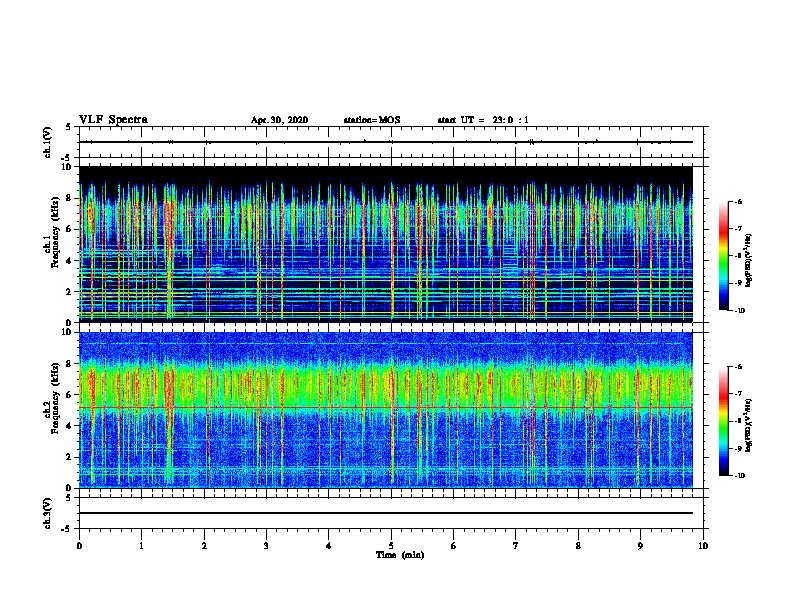
Task: Click the log(PSD) label beside ch.2 colorbar
Action: 749,425
